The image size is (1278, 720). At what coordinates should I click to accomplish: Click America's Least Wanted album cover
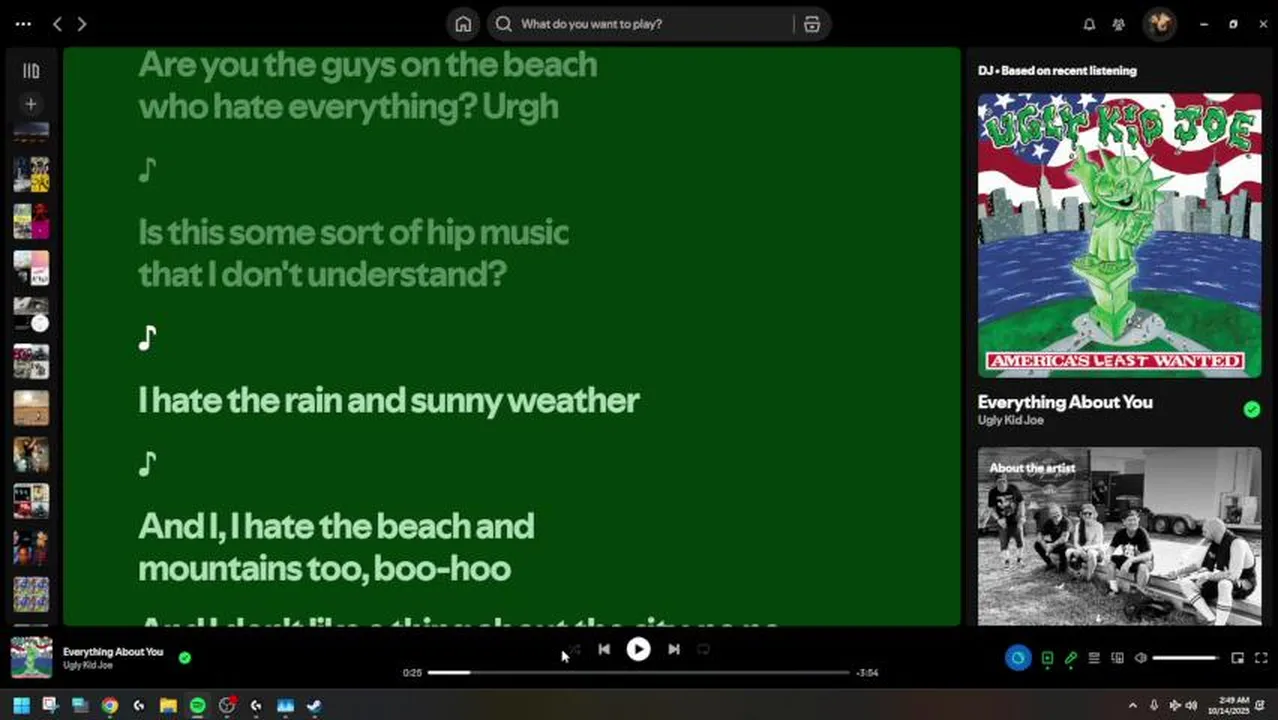(1119, 235)
